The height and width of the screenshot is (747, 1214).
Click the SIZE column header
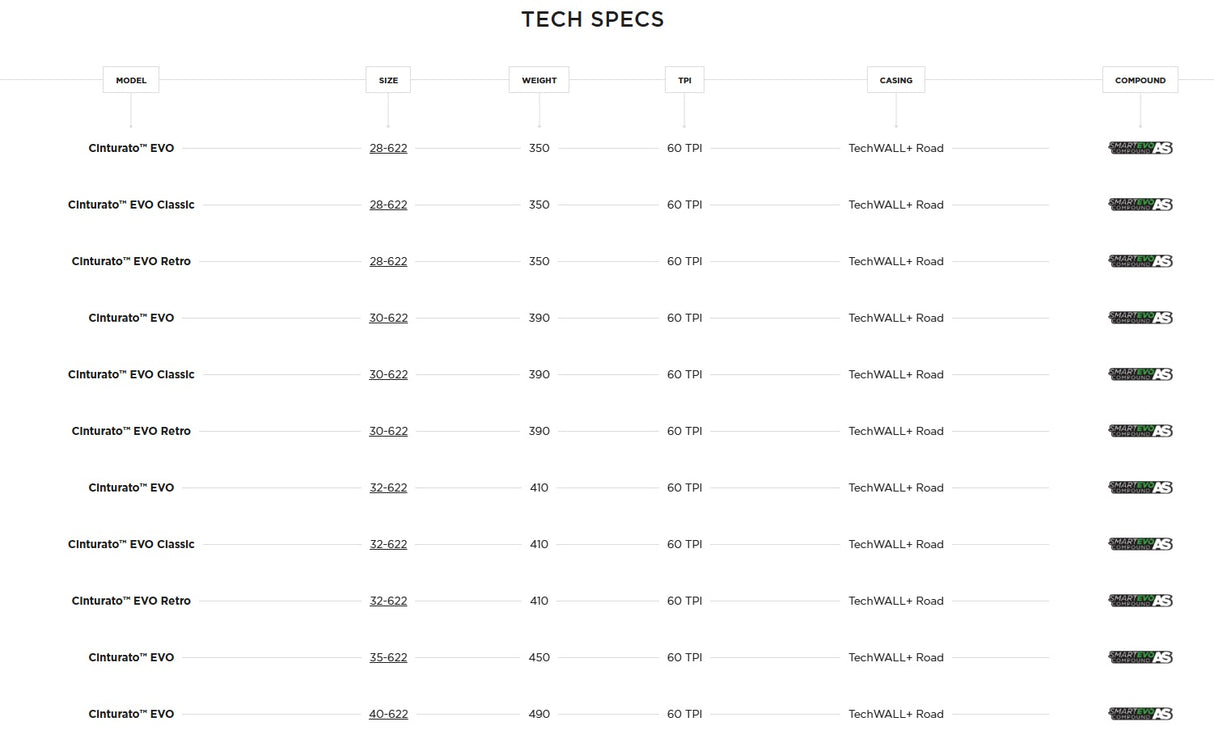[x=388, y=80]
